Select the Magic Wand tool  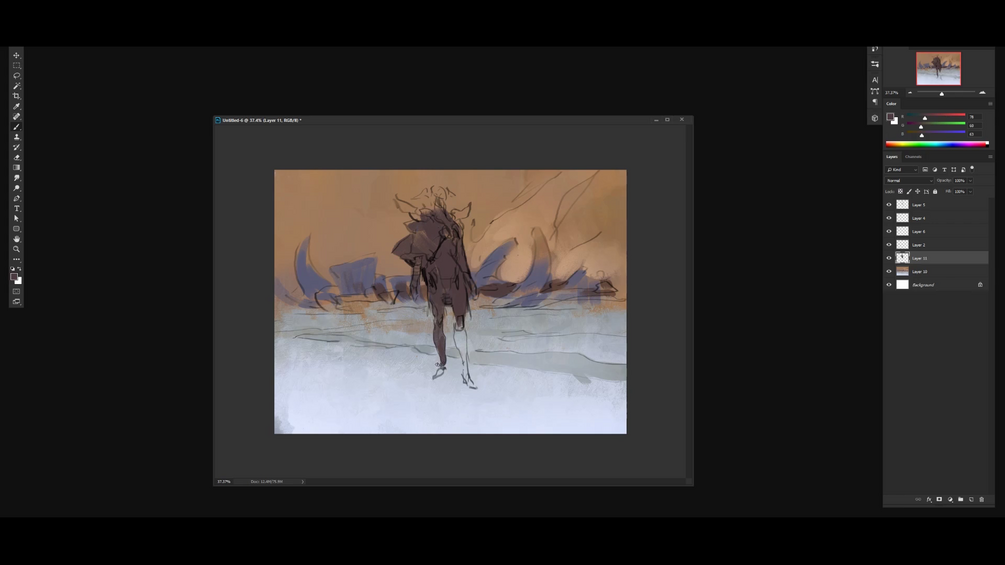17,86
